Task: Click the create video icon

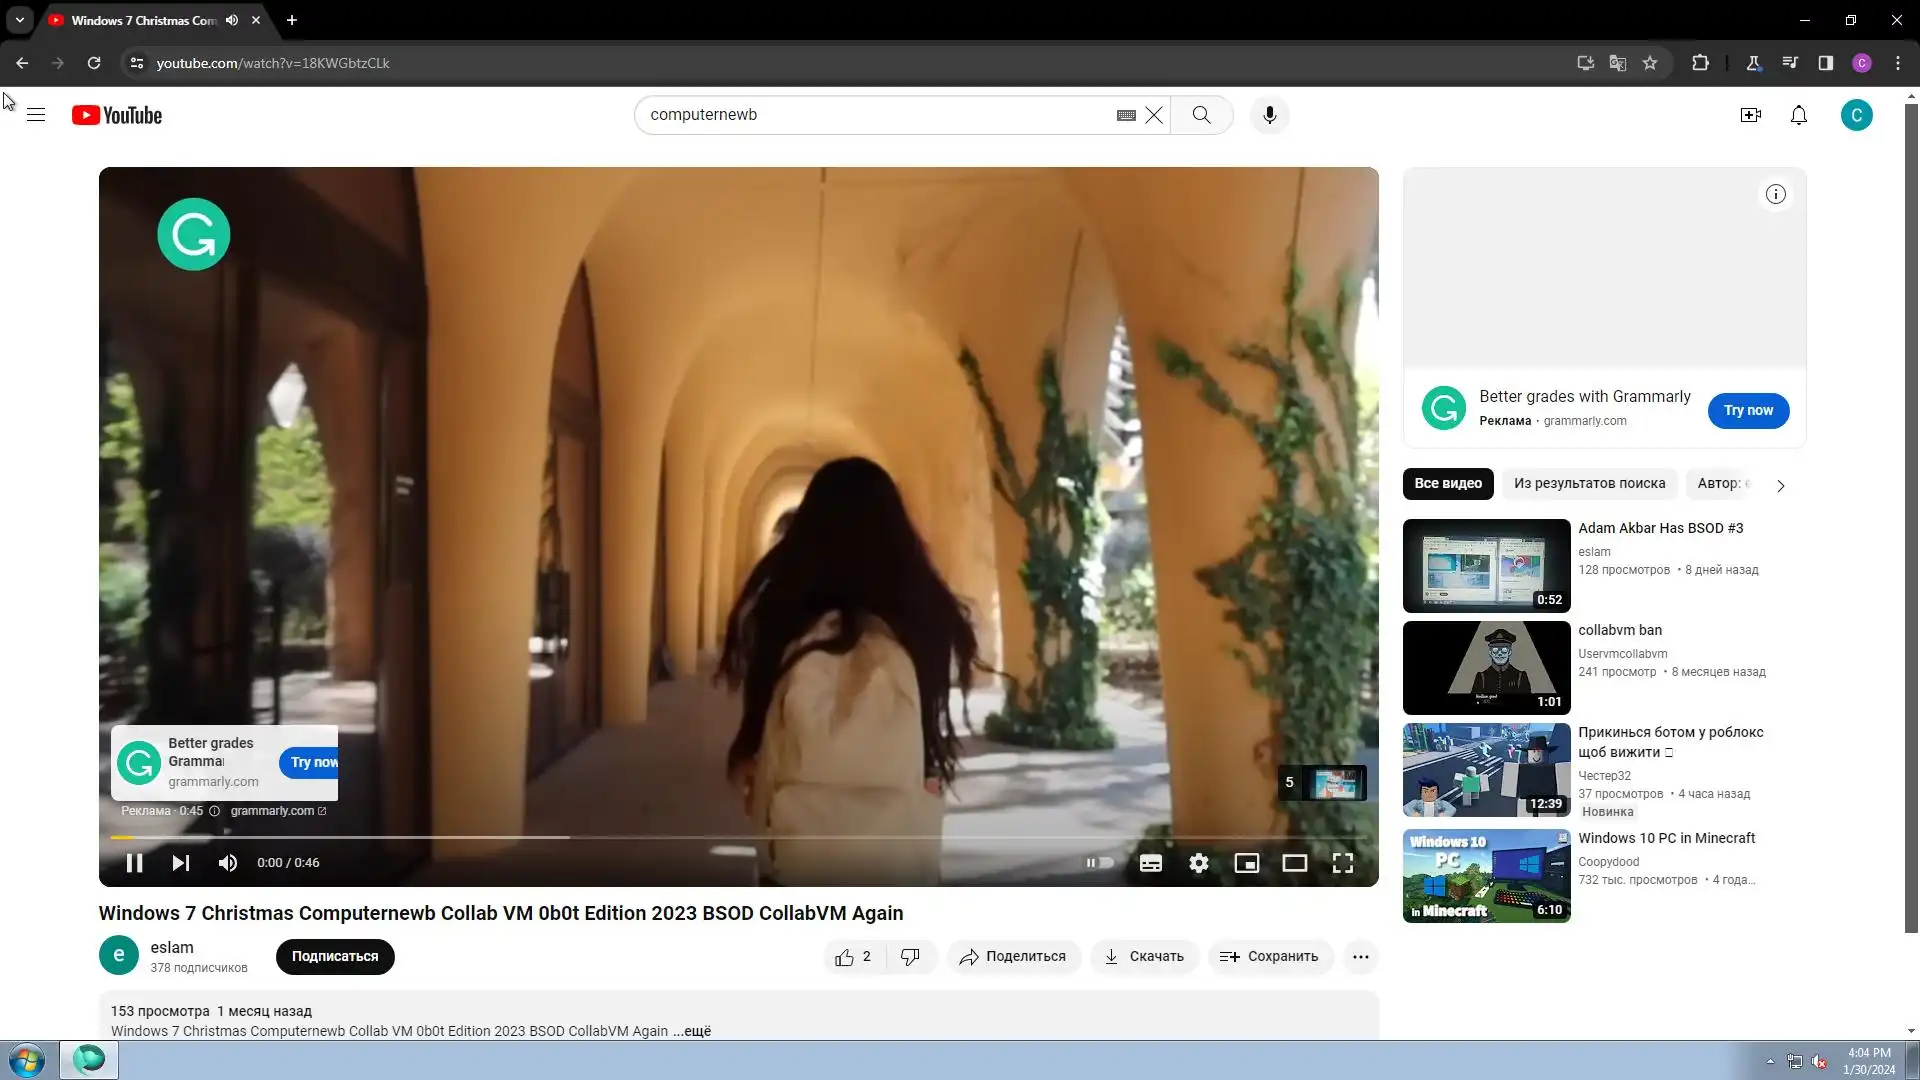Action: pos(1750,115)
